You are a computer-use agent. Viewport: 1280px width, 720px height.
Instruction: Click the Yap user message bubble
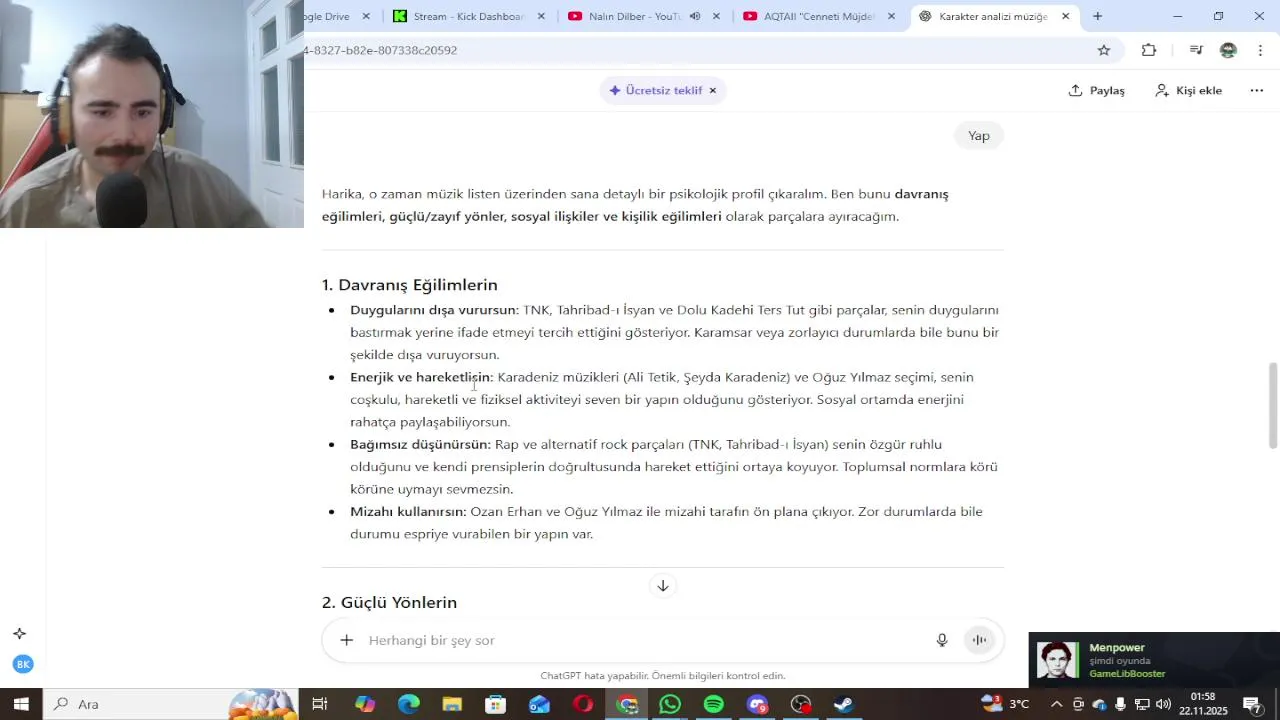coord(979,135)
